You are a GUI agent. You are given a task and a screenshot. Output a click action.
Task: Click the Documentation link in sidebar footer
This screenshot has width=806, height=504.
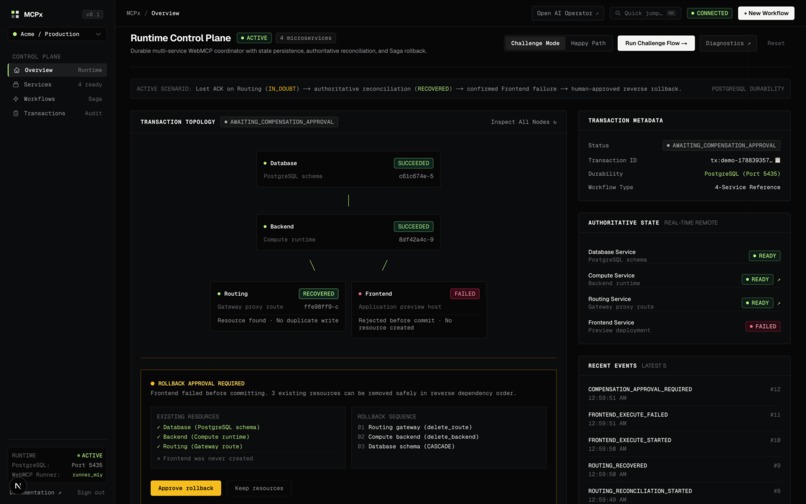(35, 493)
